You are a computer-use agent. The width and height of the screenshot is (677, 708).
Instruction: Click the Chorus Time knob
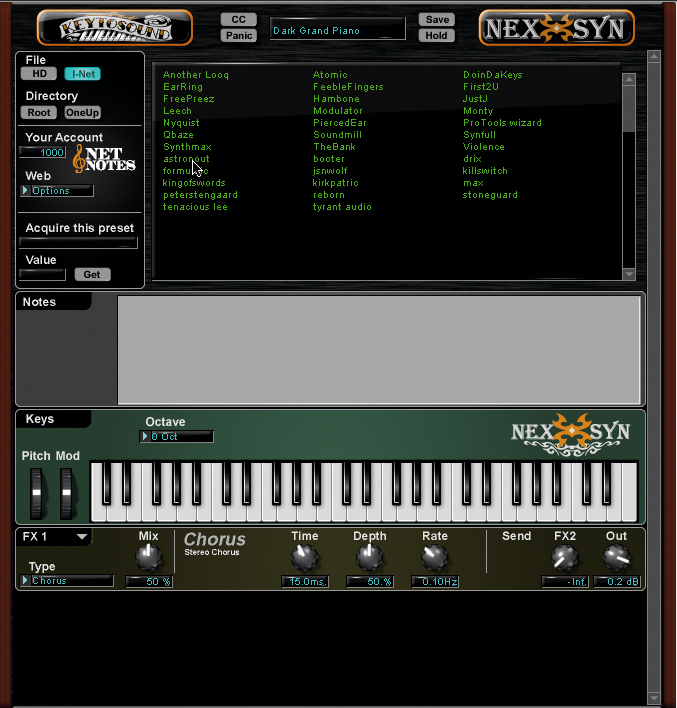point(304,557)
